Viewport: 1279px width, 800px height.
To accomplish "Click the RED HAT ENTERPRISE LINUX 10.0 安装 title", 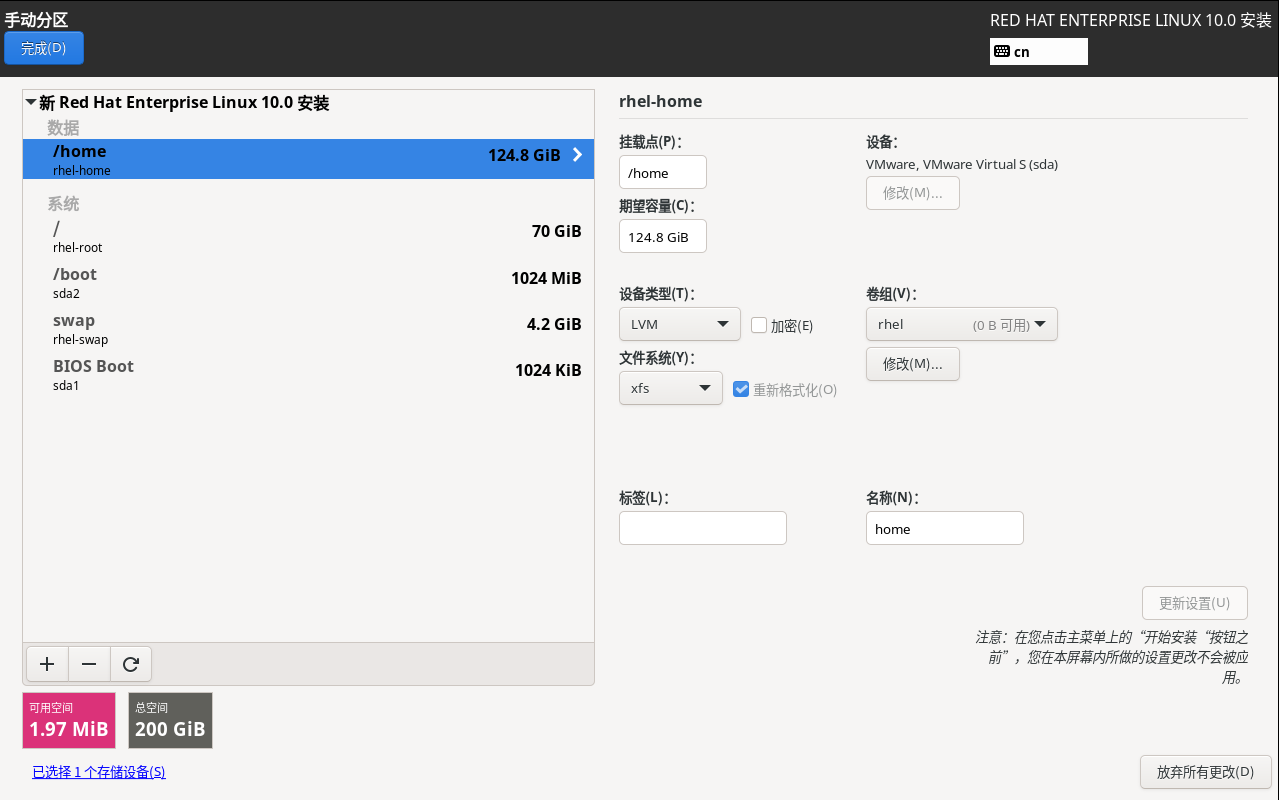I will click(1130, 20).
